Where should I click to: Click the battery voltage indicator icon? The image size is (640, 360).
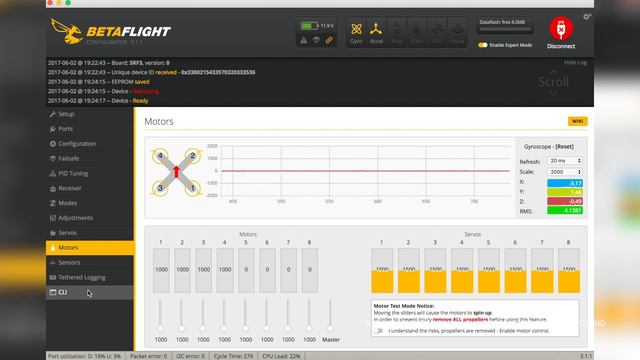309,26
